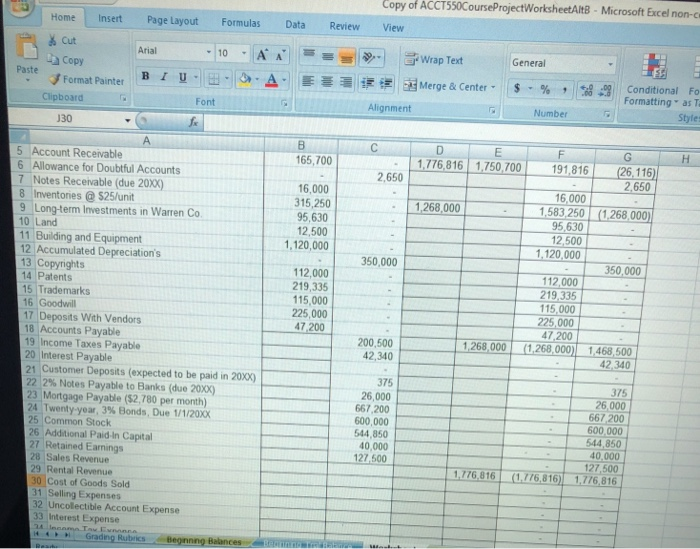Open the Review ribbon tab
Image resolution: width=700 pixels, height=549 pixels.
(x=344, y=26)
